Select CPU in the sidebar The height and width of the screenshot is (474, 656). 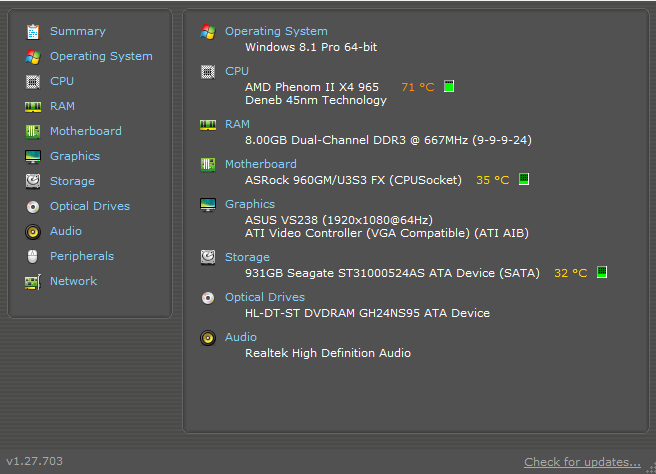pos(62,81)
